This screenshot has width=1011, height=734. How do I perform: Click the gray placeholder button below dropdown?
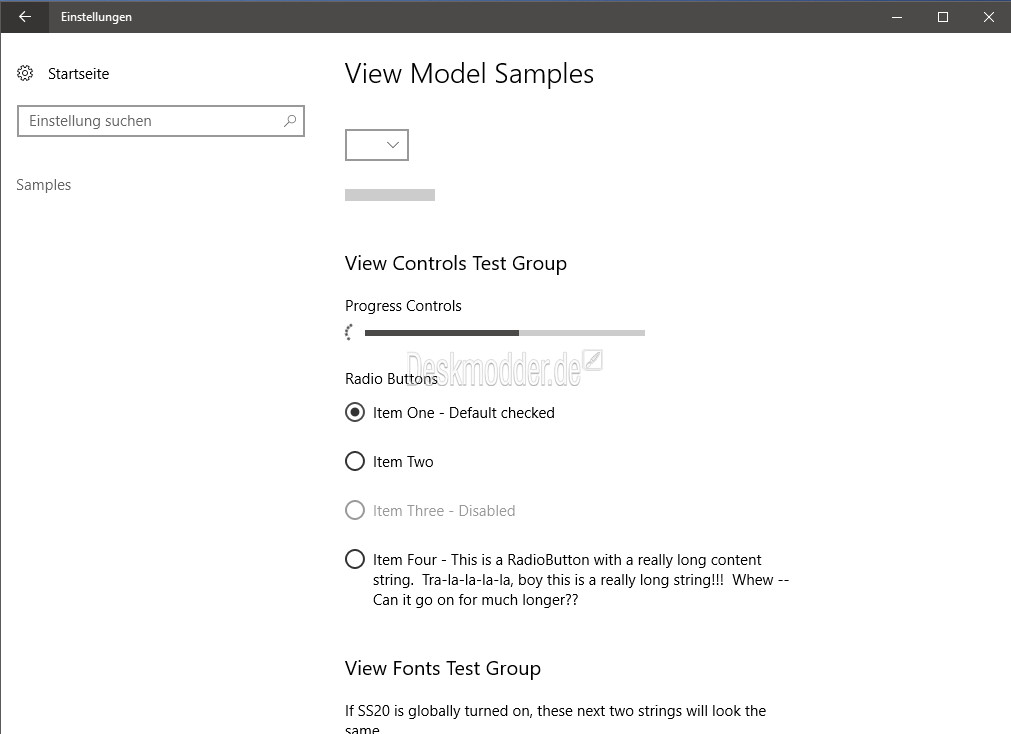(x=390, y=195)
